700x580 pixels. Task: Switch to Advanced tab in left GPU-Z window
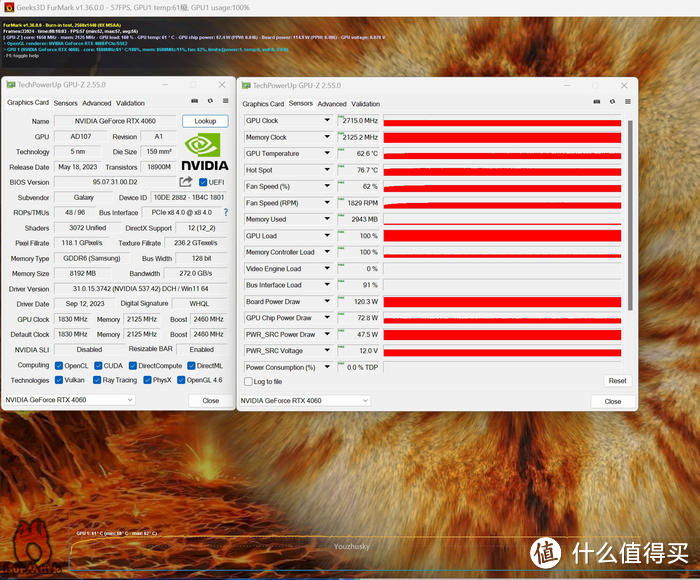click(x=96, y=103)
